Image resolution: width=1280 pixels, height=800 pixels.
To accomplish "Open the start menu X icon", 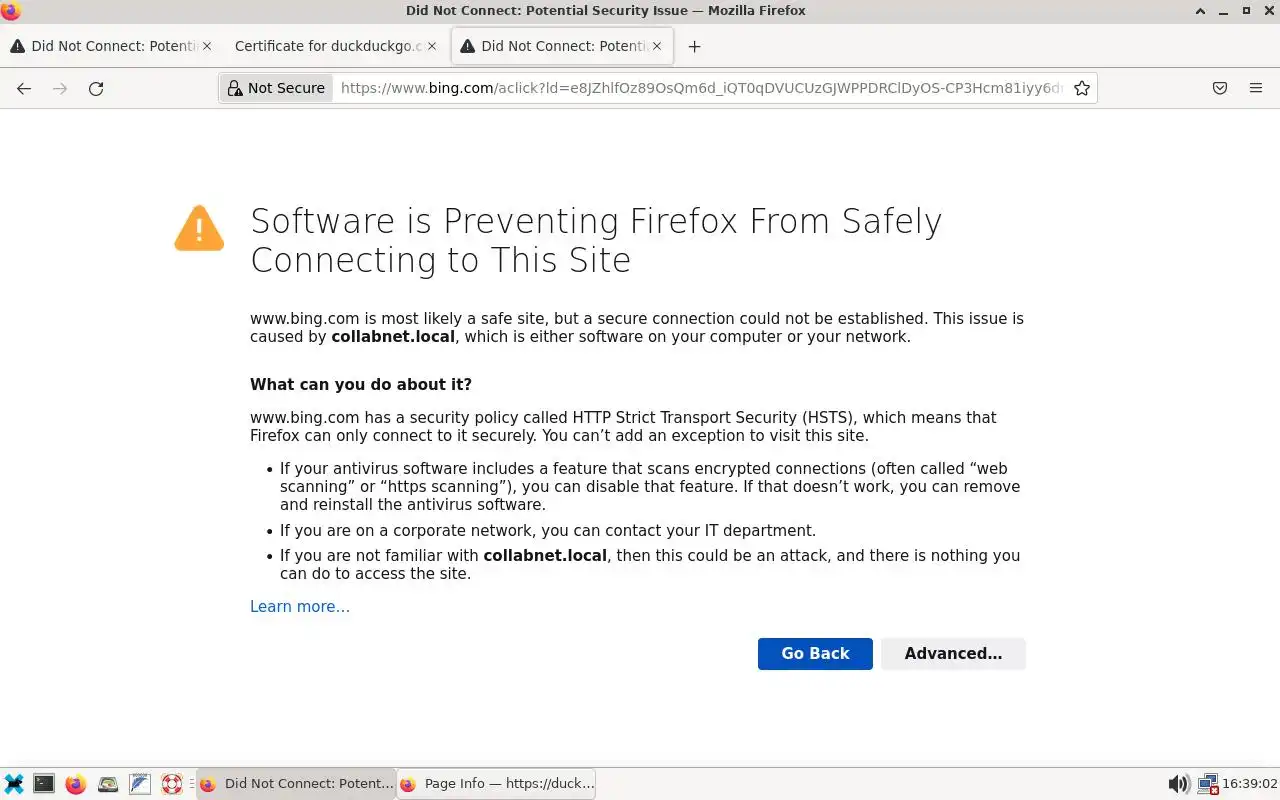I will (x=14, y=784).
